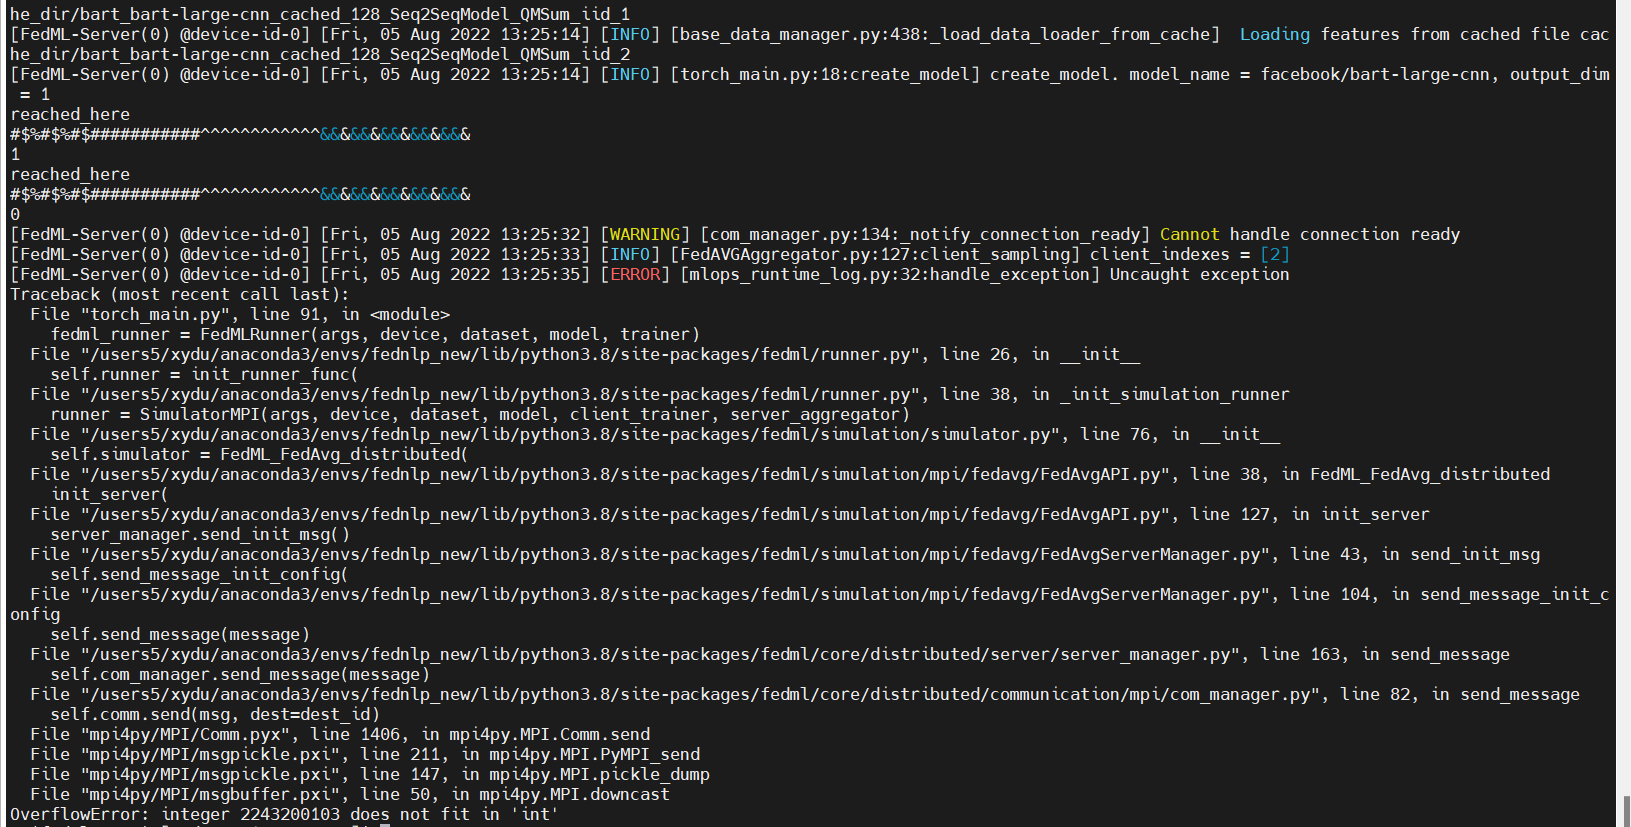Click 'self.send_message_init_config(' line
1631x827 pixels.
[x=199, y=574]
